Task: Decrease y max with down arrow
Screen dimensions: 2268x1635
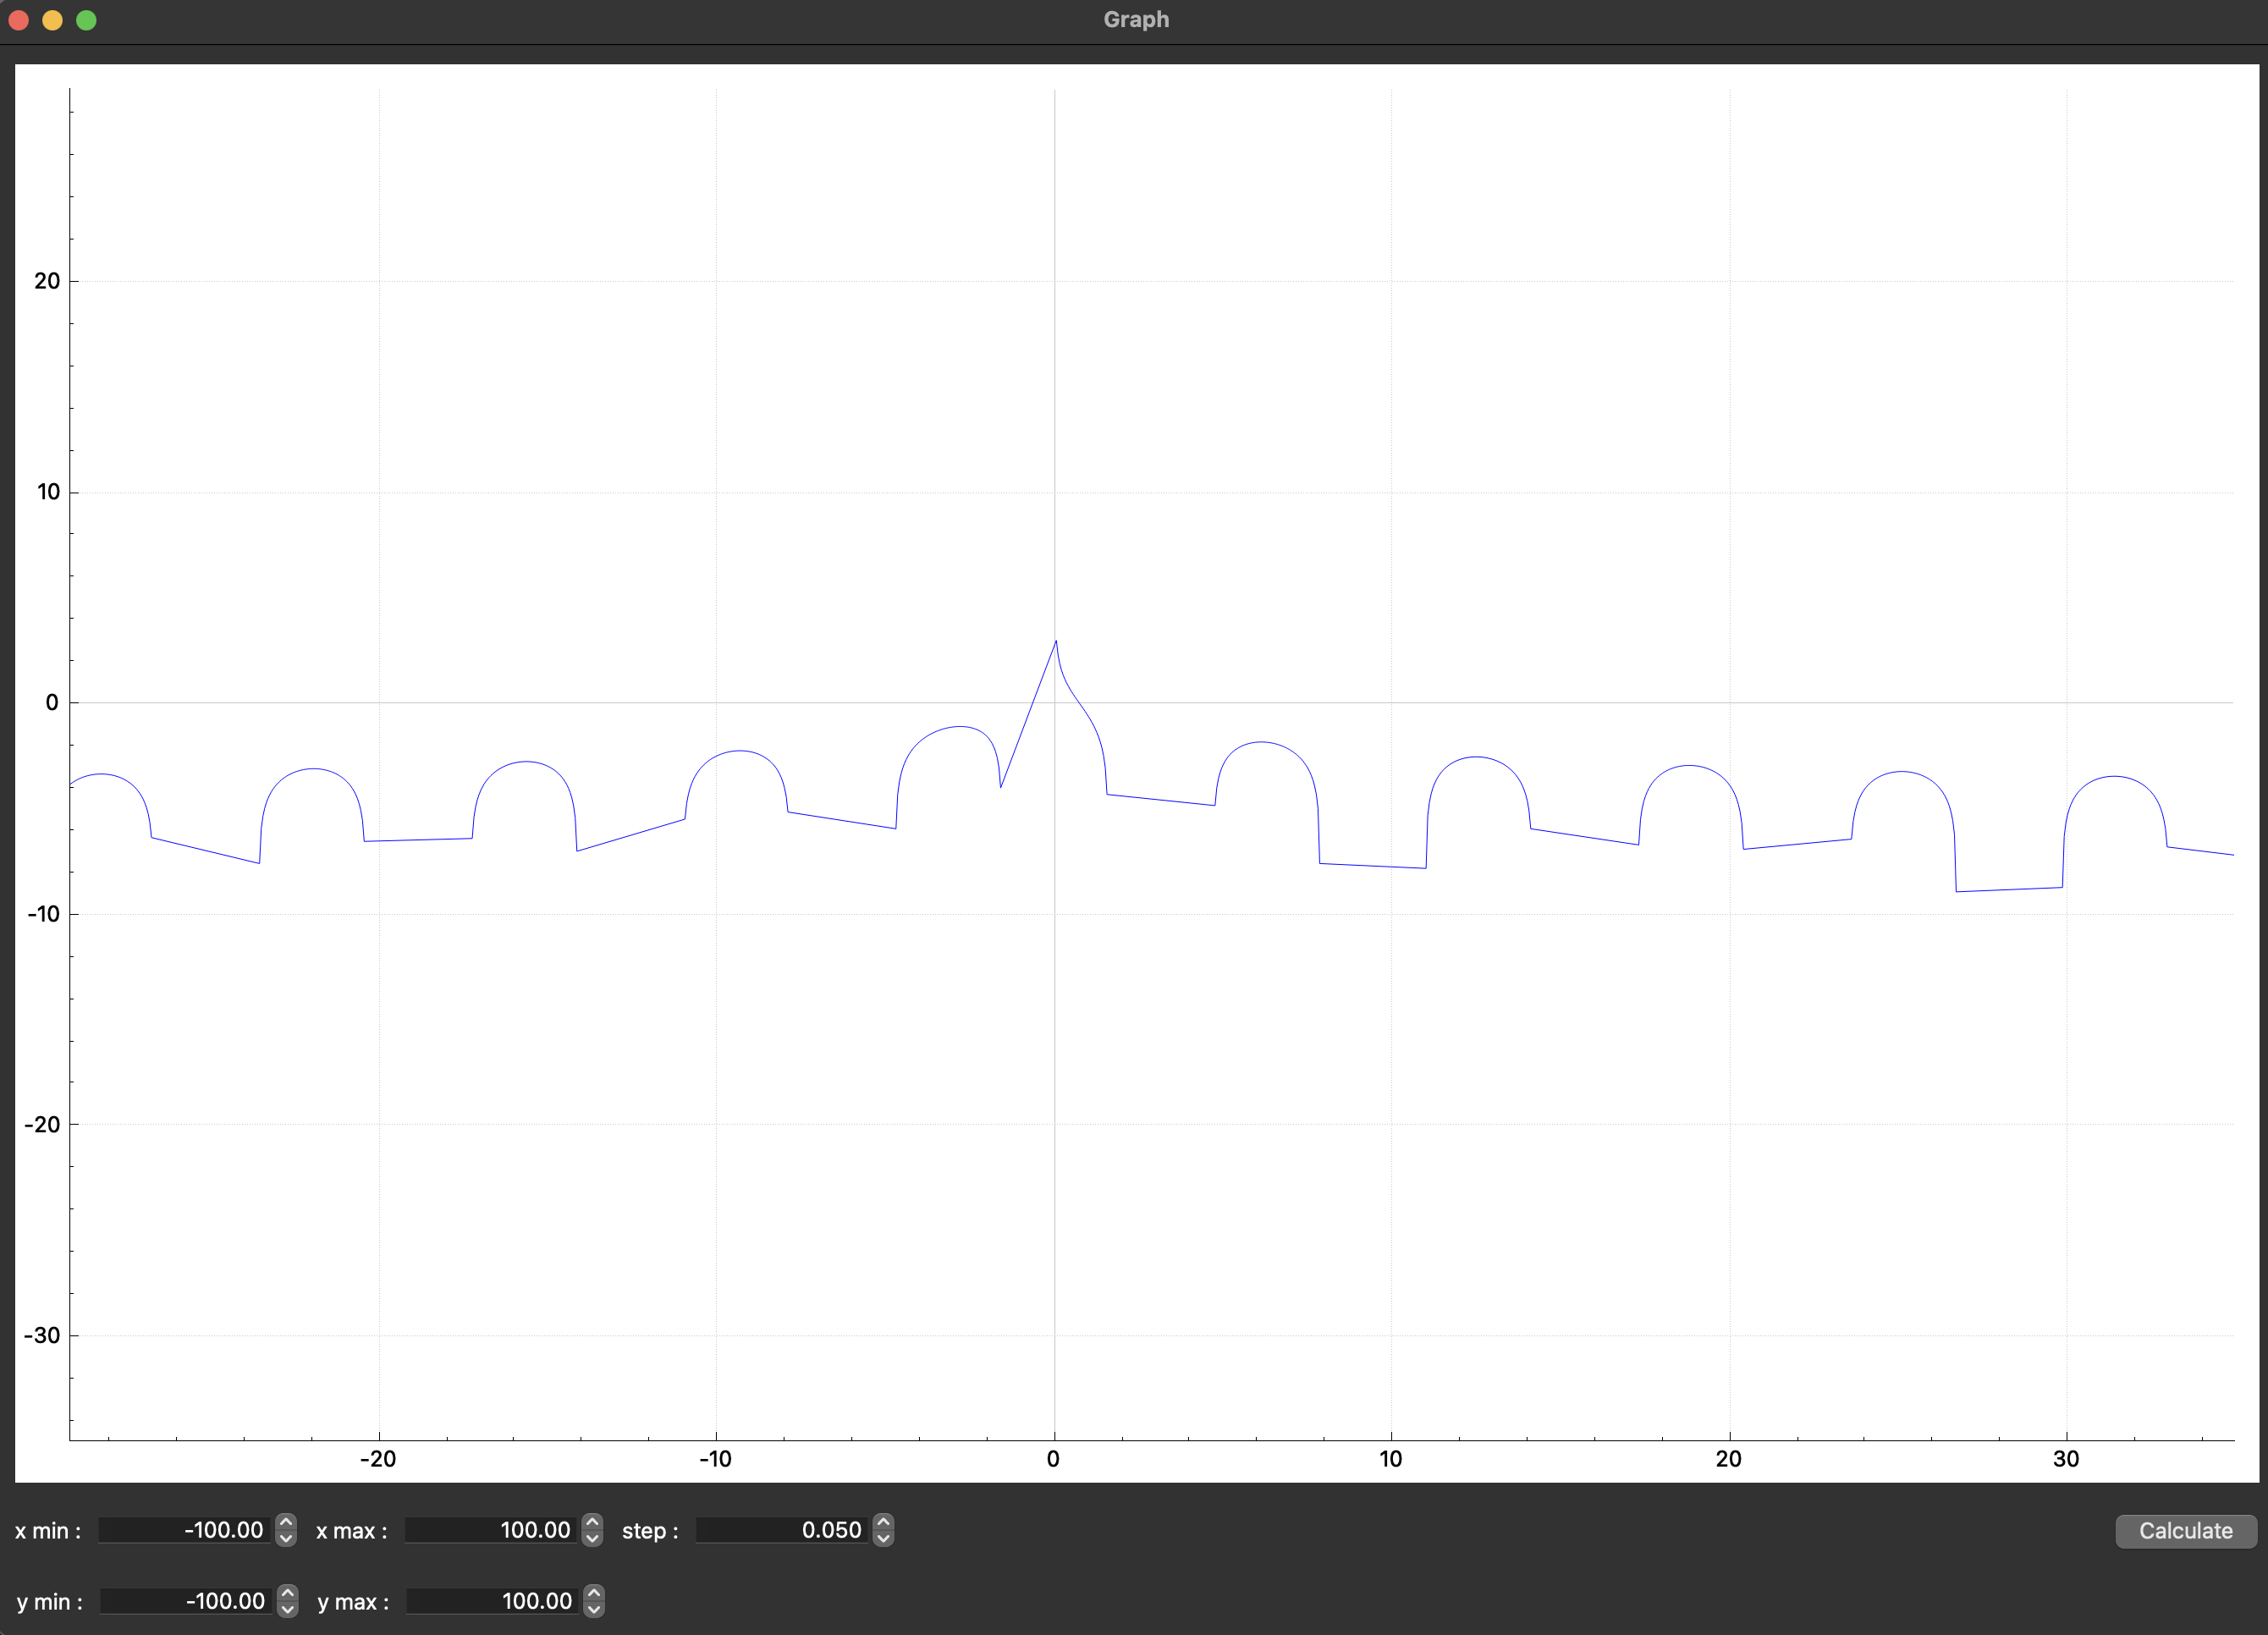Action: (594, 1609)
